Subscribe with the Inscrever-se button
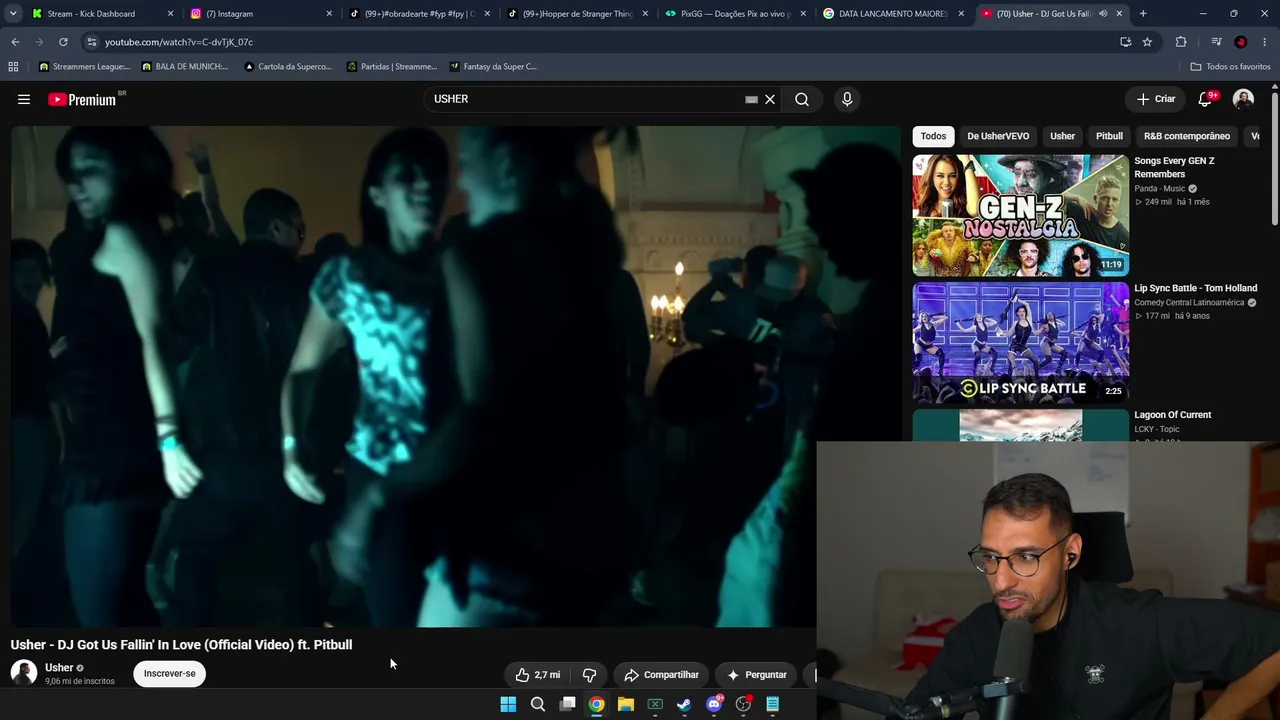 tap(170, 674)
